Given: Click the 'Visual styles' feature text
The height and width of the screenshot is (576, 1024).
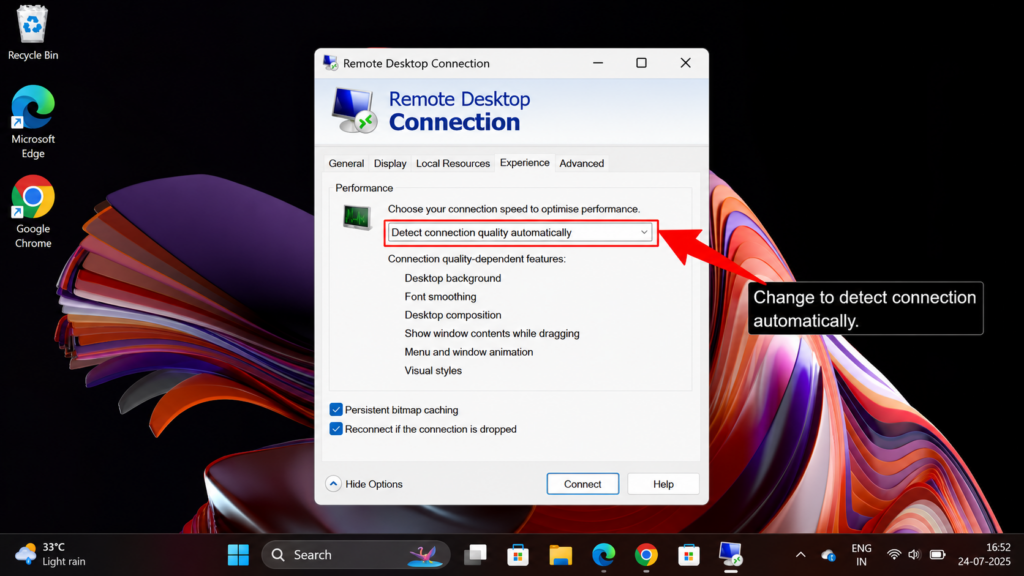Looking at the screenshot, I should pos(433,370).
